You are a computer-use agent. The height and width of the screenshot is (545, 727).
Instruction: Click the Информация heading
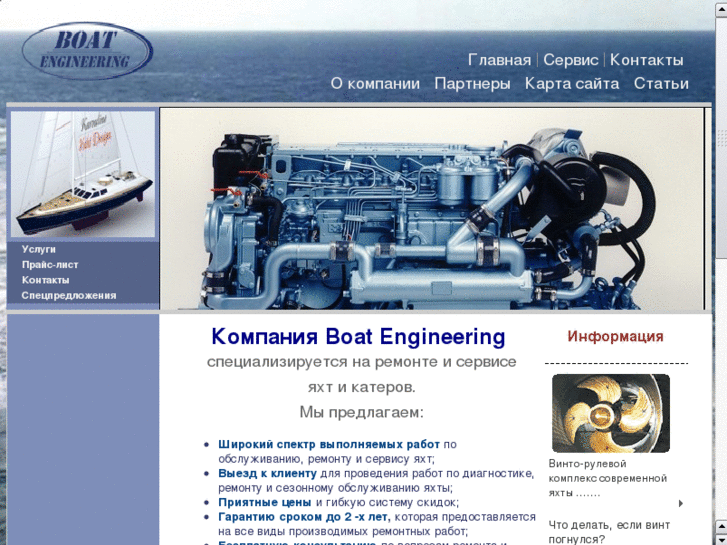tap(615, 336)
